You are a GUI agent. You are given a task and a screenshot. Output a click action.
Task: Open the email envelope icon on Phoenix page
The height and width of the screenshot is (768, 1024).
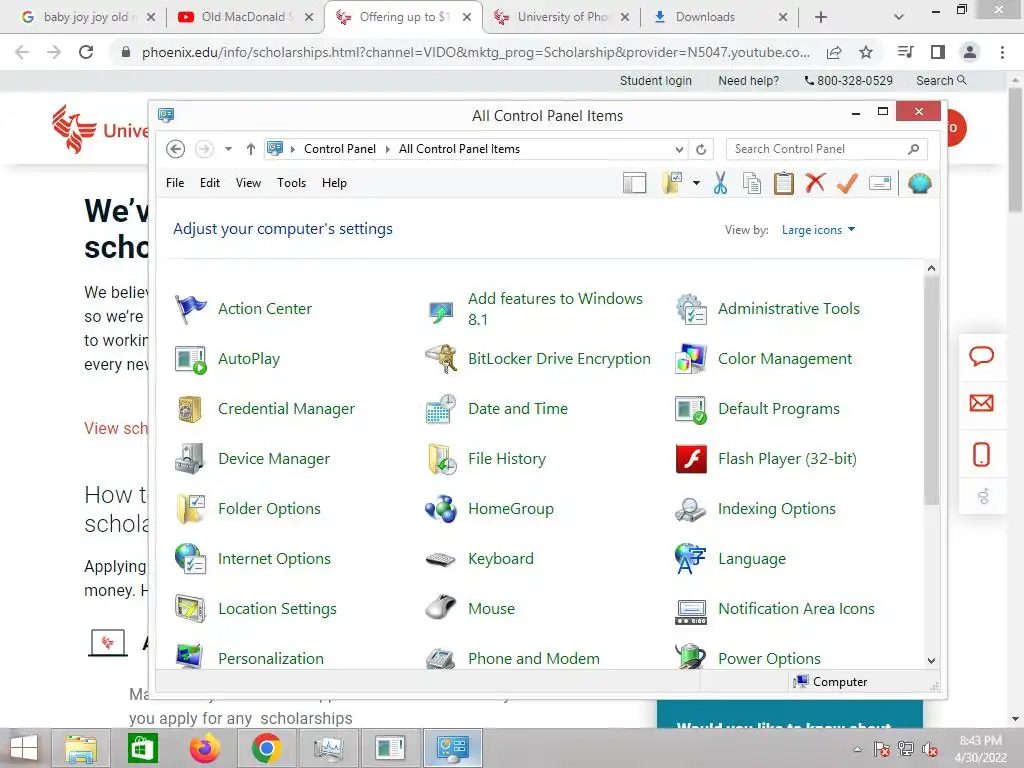pyautogui.click(x=982, y=403)
